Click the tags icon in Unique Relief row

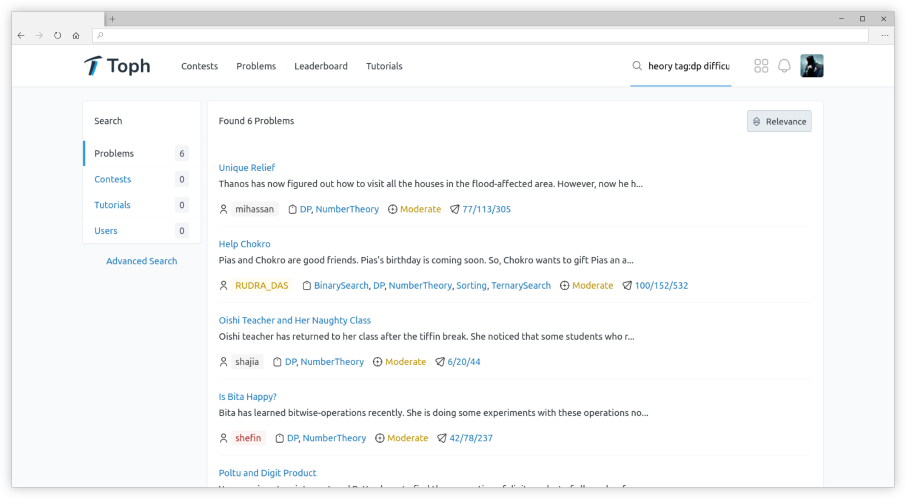tap(292, 209)
